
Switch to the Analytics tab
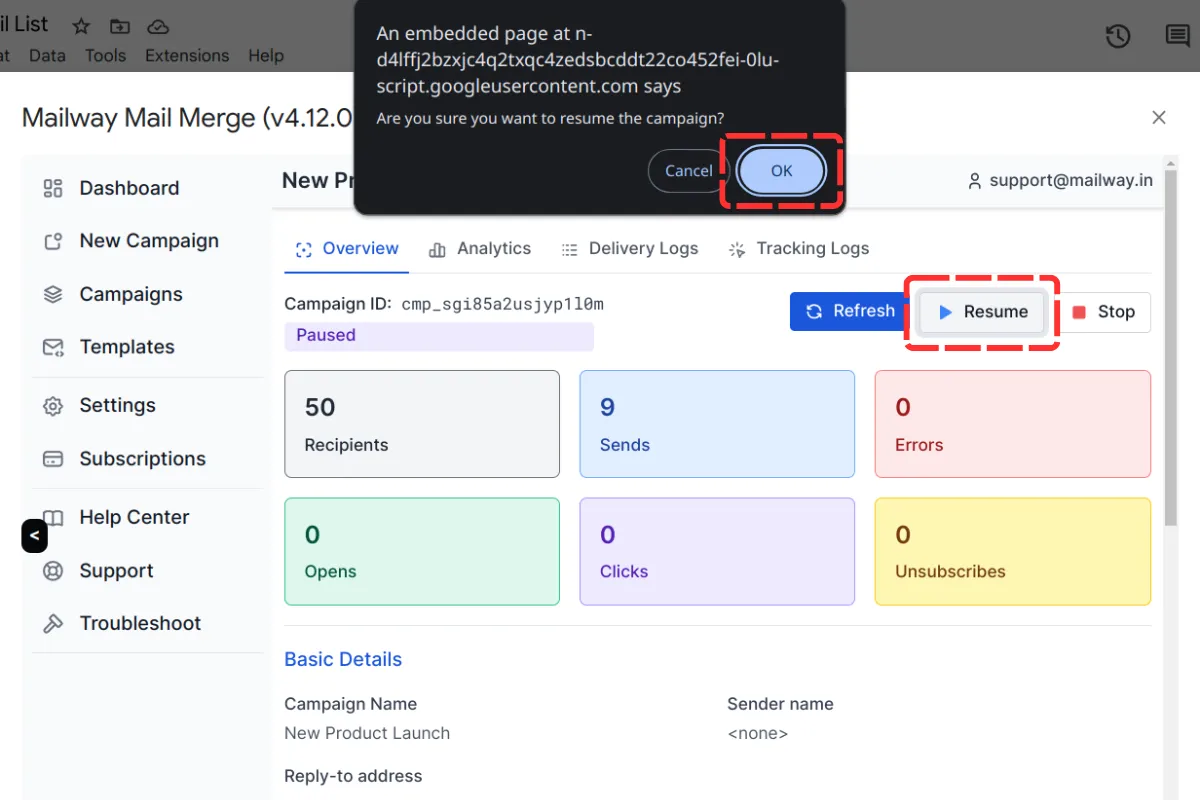[480, 248]
